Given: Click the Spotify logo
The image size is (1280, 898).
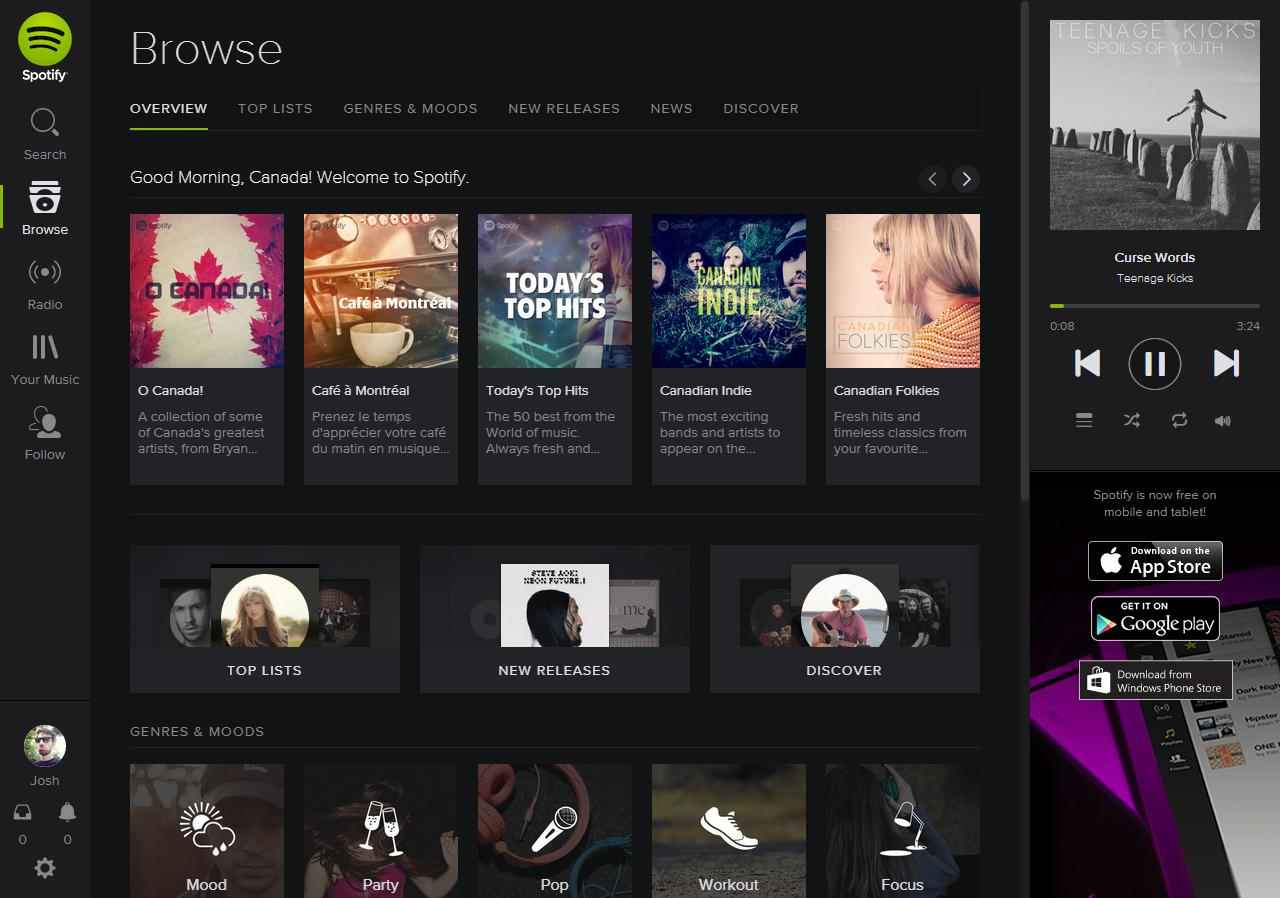Looking at the screenshot, I should click(x=44, y=47).
